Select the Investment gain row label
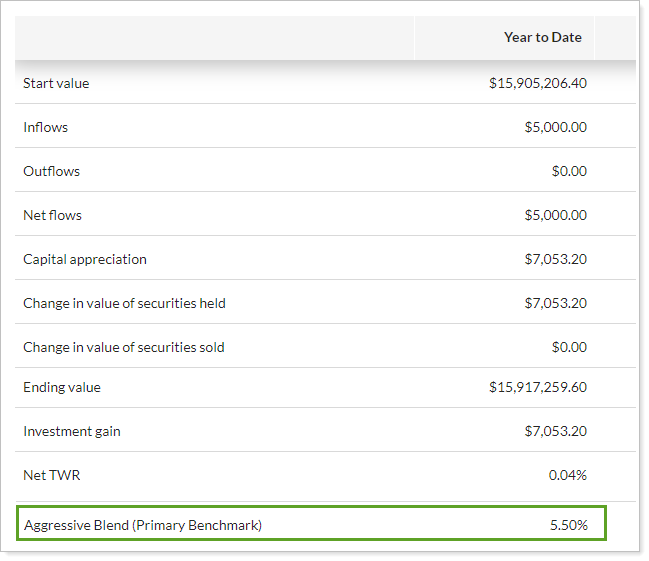Viewport: 649px width, 561px height. (72, 431)
